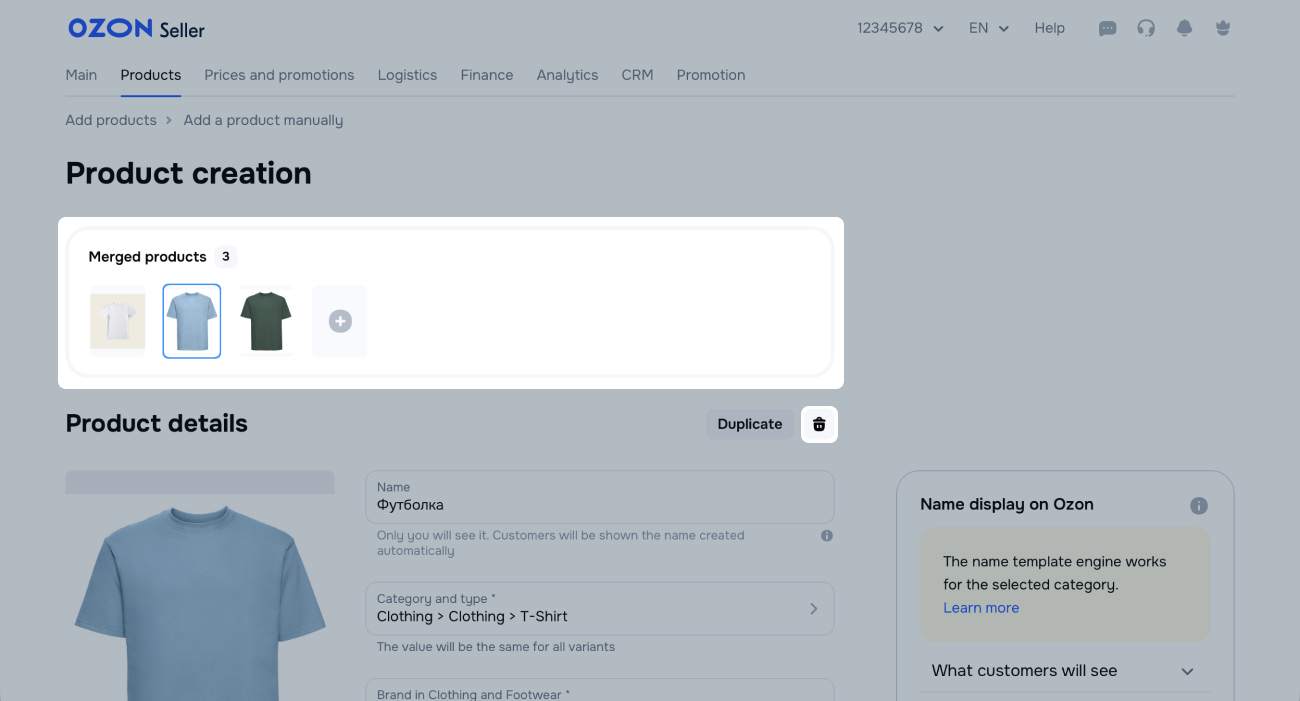Open the notifications bell

(1184, 29)
